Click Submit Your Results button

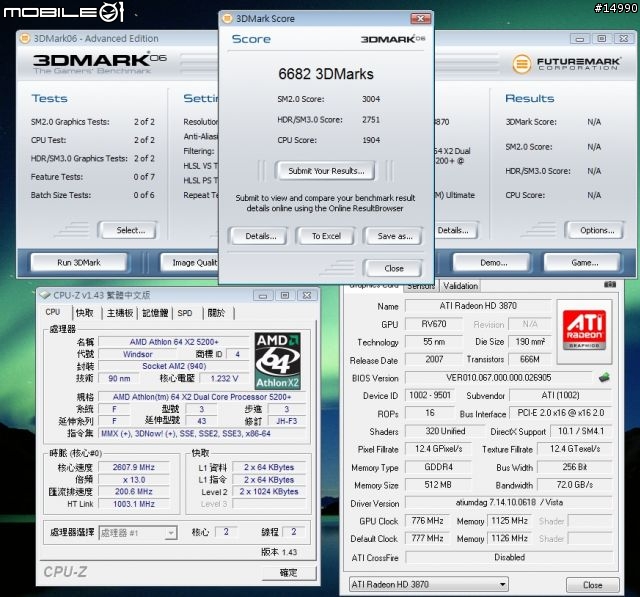point(326,171)
